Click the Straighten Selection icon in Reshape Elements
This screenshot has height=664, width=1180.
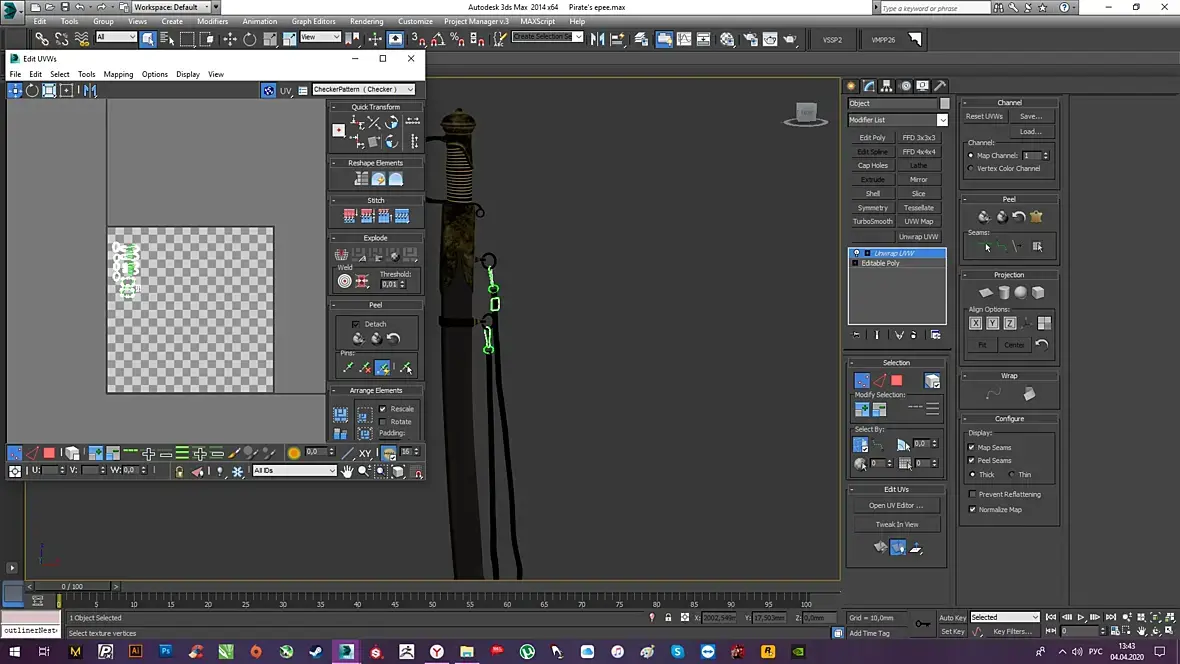click(x=361, y=179)
